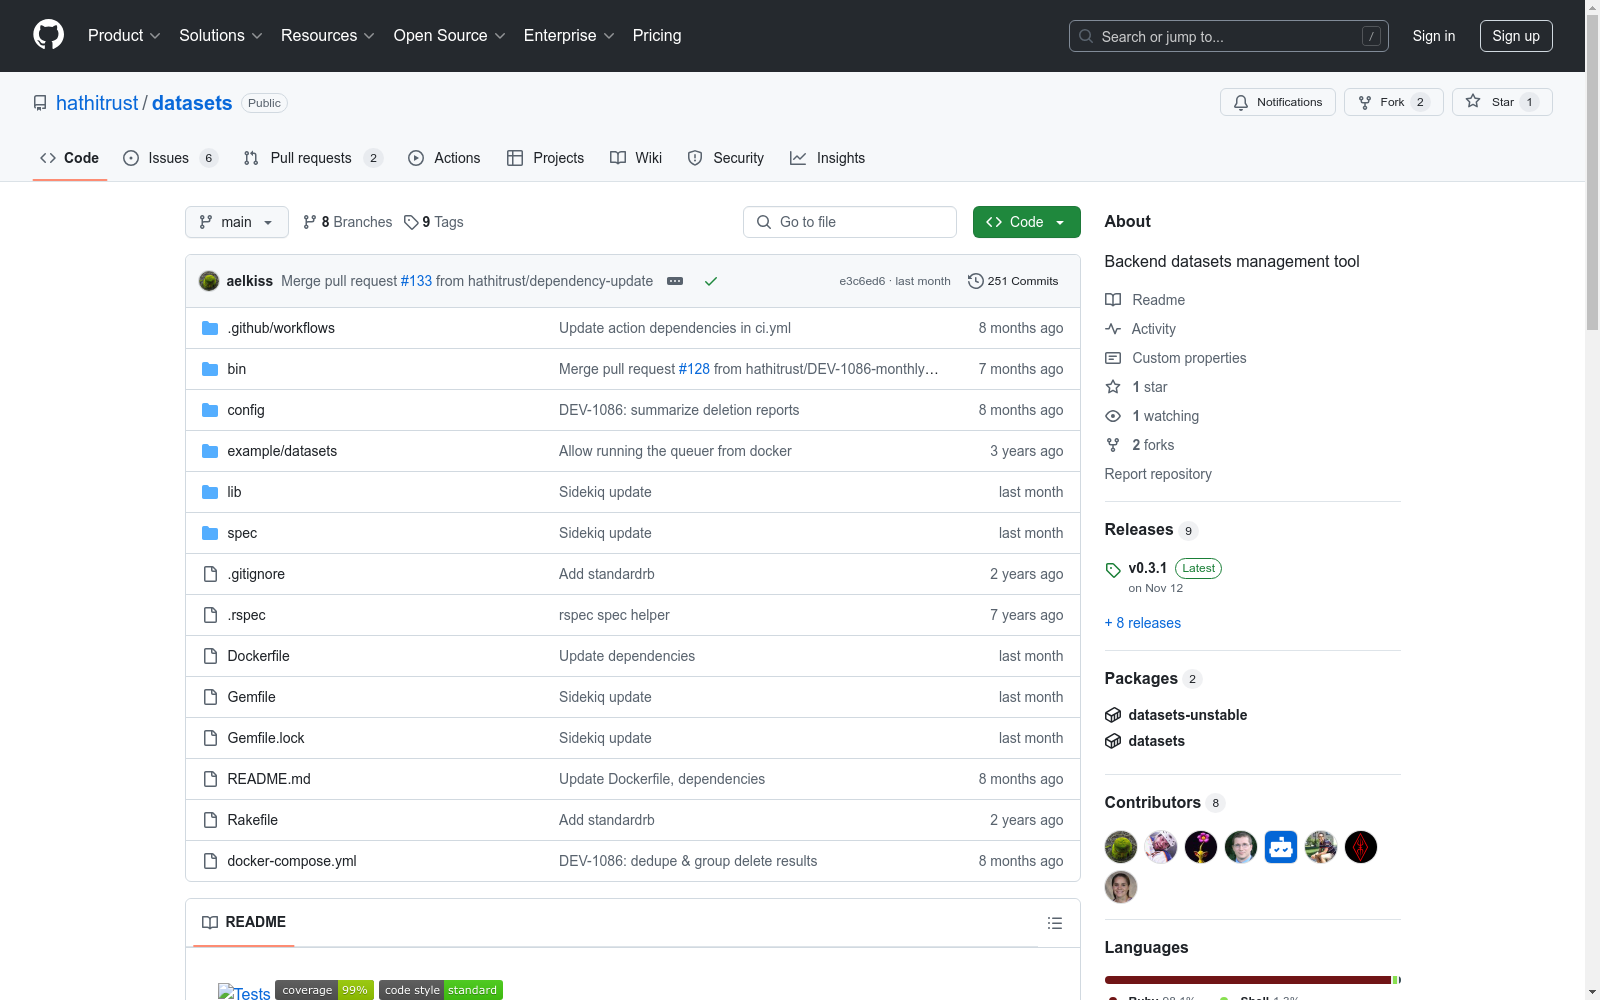This screenshot has width=1600, height=1000.
Task: Open the datasets package link
Action: coord(1156,741)
